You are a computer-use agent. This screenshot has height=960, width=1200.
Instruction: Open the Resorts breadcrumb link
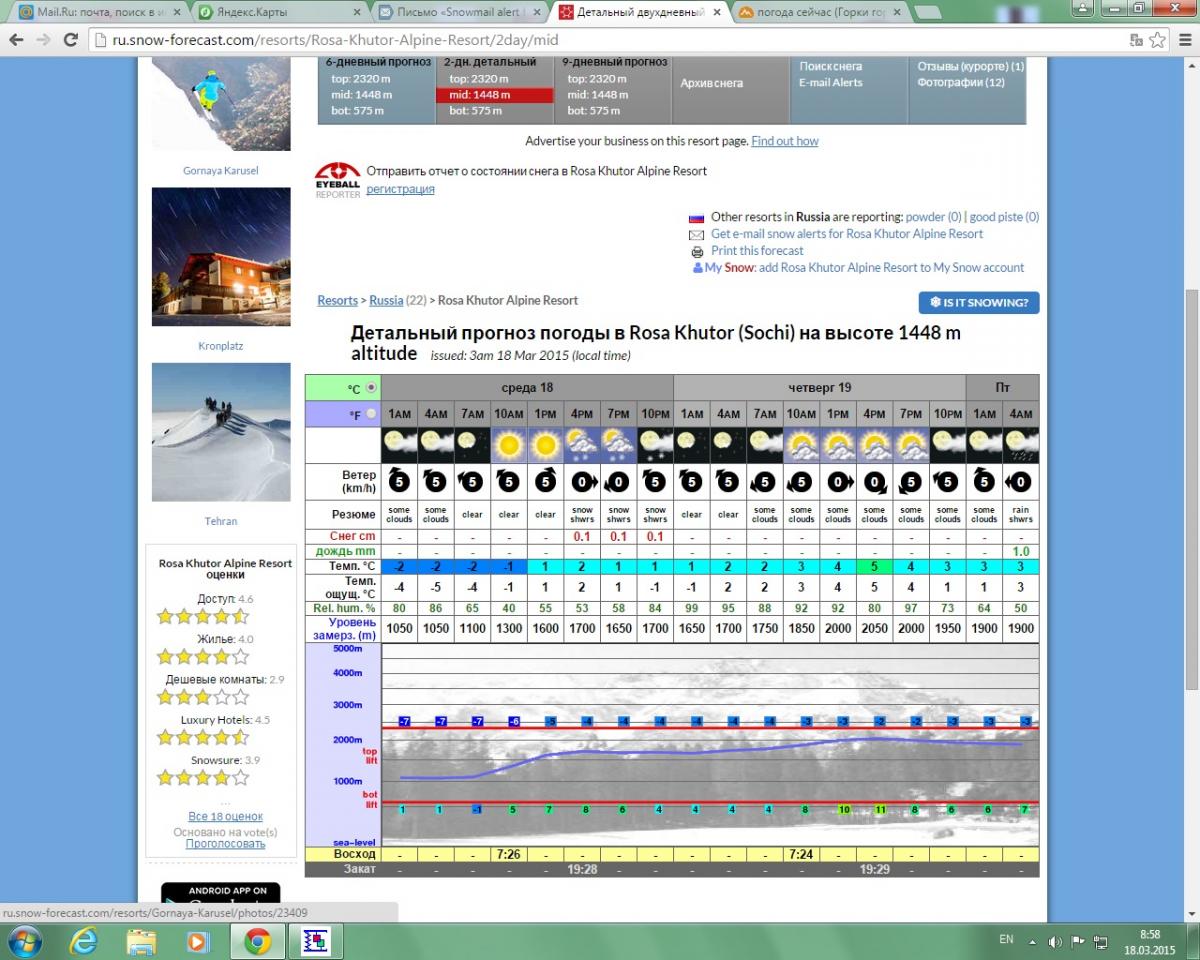click(338, 300)
